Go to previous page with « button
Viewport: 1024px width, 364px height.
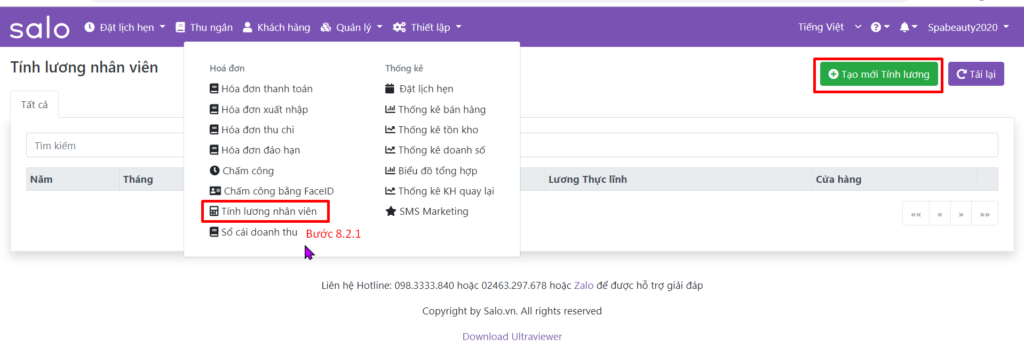tap(939, 214)
